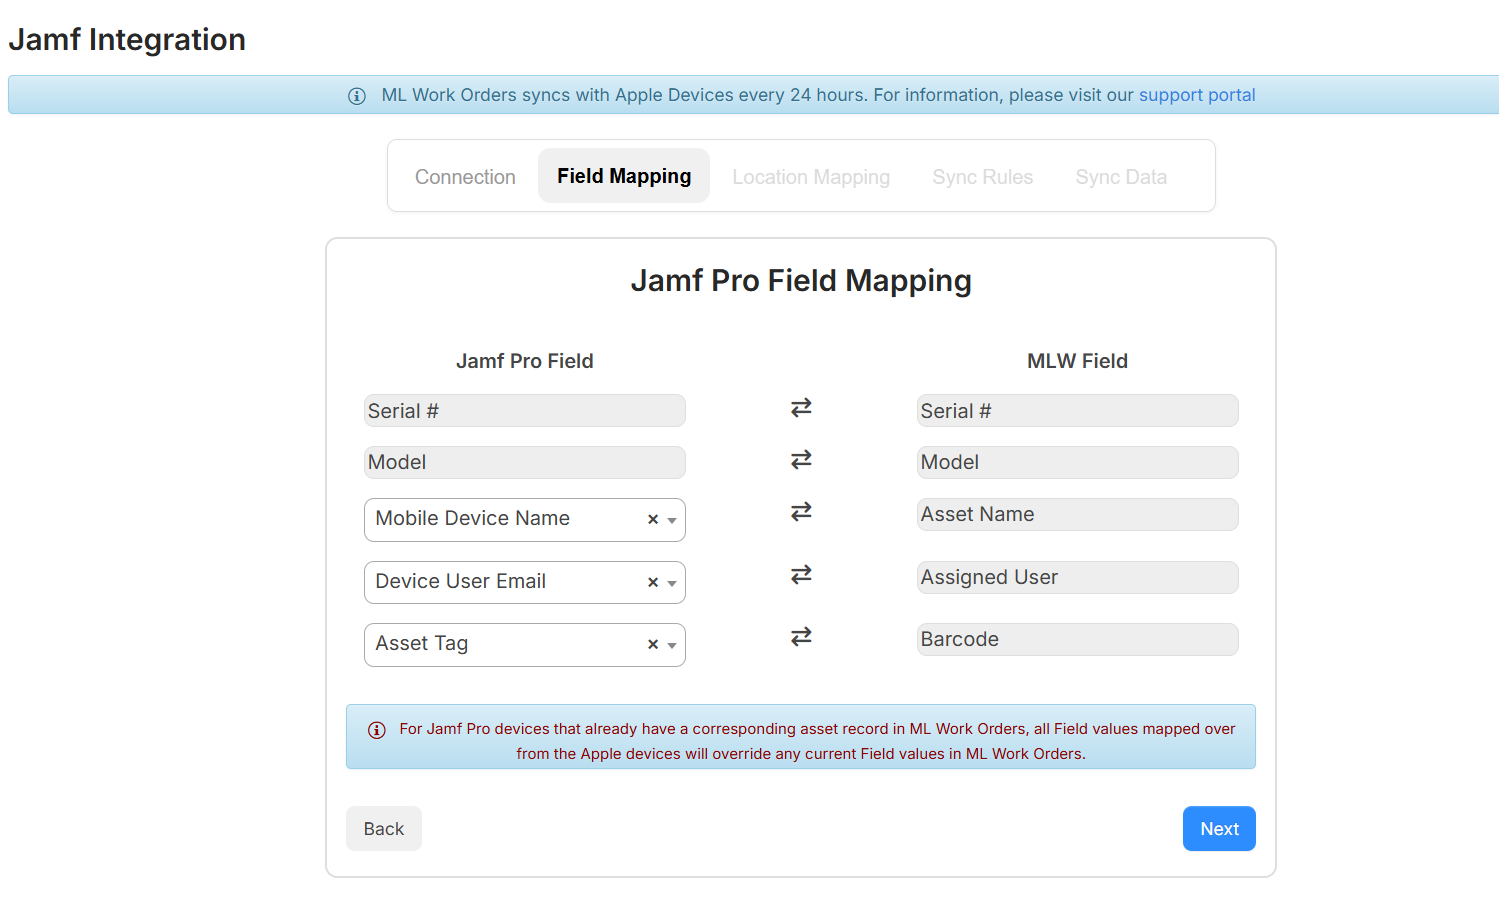
Task: Clear the Asset Tag selection
Action: [x=653, y=645]
